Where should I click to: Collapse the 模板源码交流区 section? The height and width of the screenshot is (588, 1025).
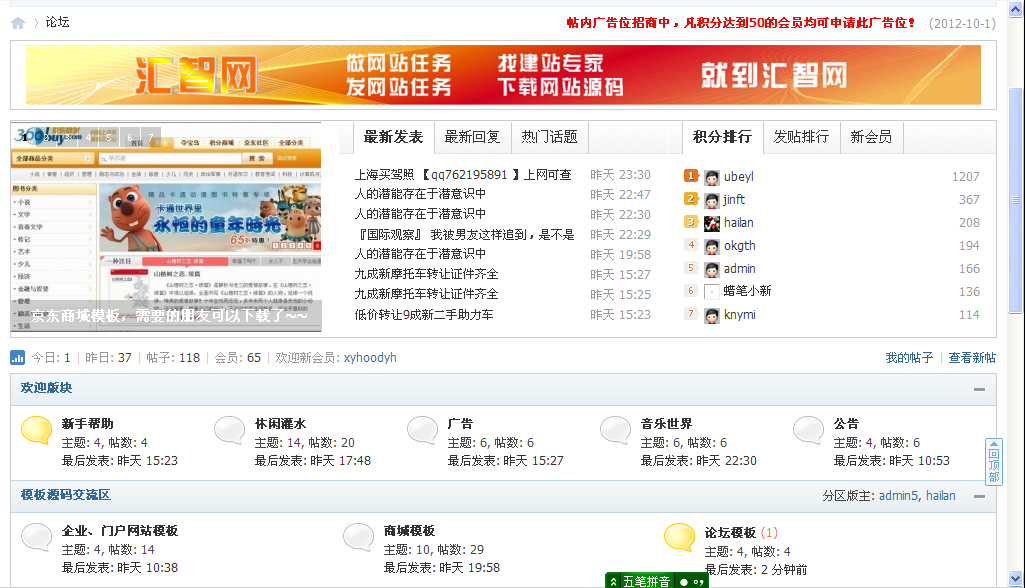pyautogui.click(x=980, y=496)
